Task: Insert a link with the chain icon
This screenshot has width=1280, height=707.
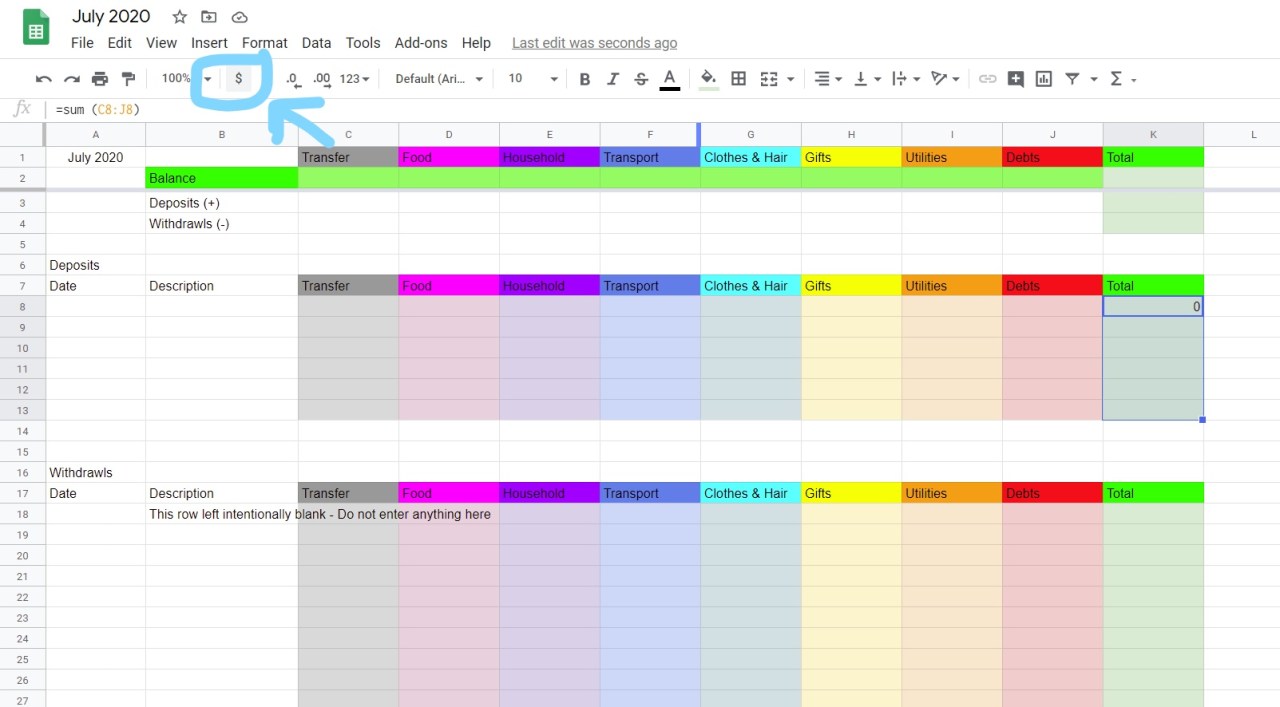Action: point(988,78)
